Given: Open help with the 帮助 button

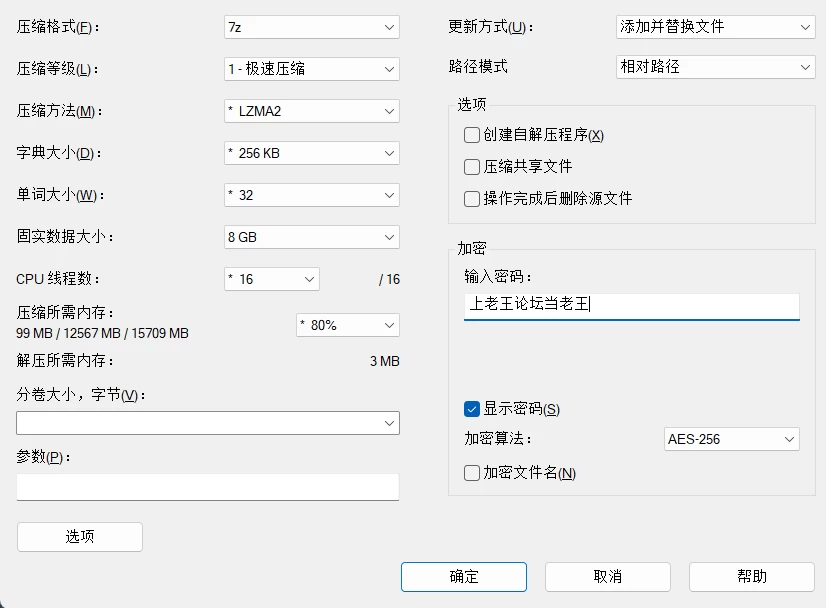Looking at the screenshot, I should tap(752, 576).
